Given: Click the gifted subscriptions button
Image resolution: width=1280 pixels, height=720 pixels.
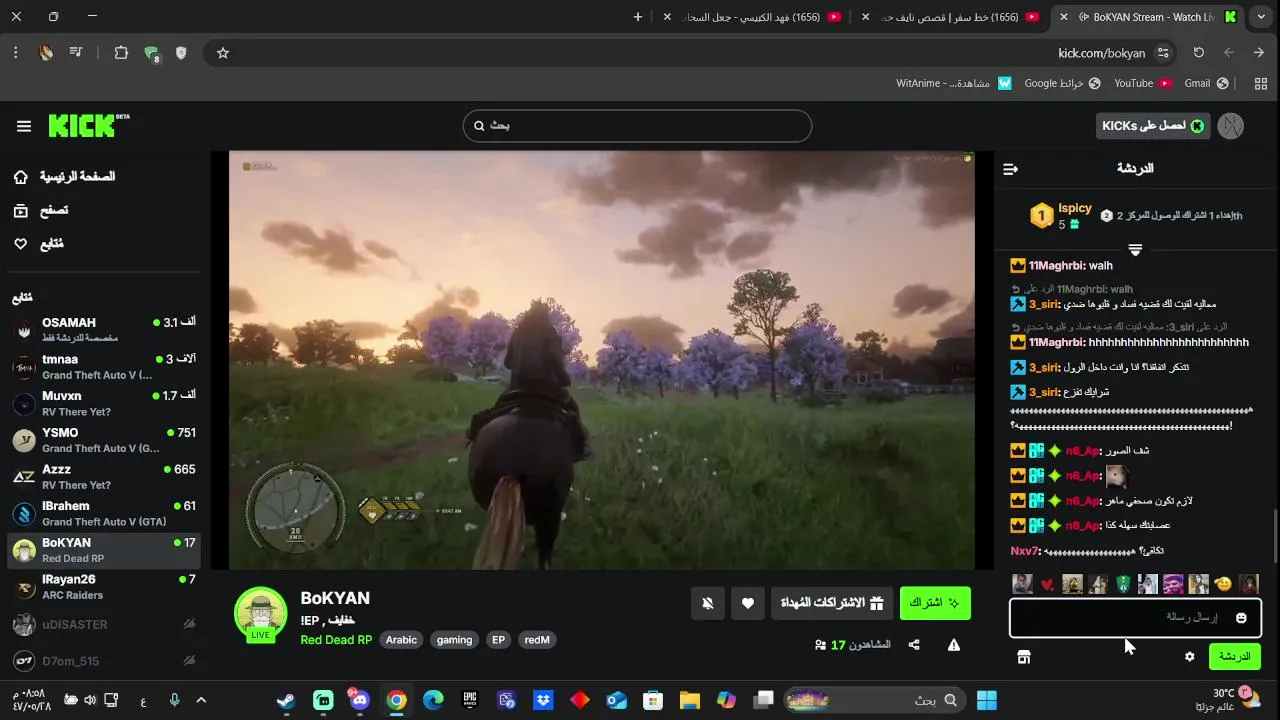Looking at the screenshot, I should pos(832,603).
